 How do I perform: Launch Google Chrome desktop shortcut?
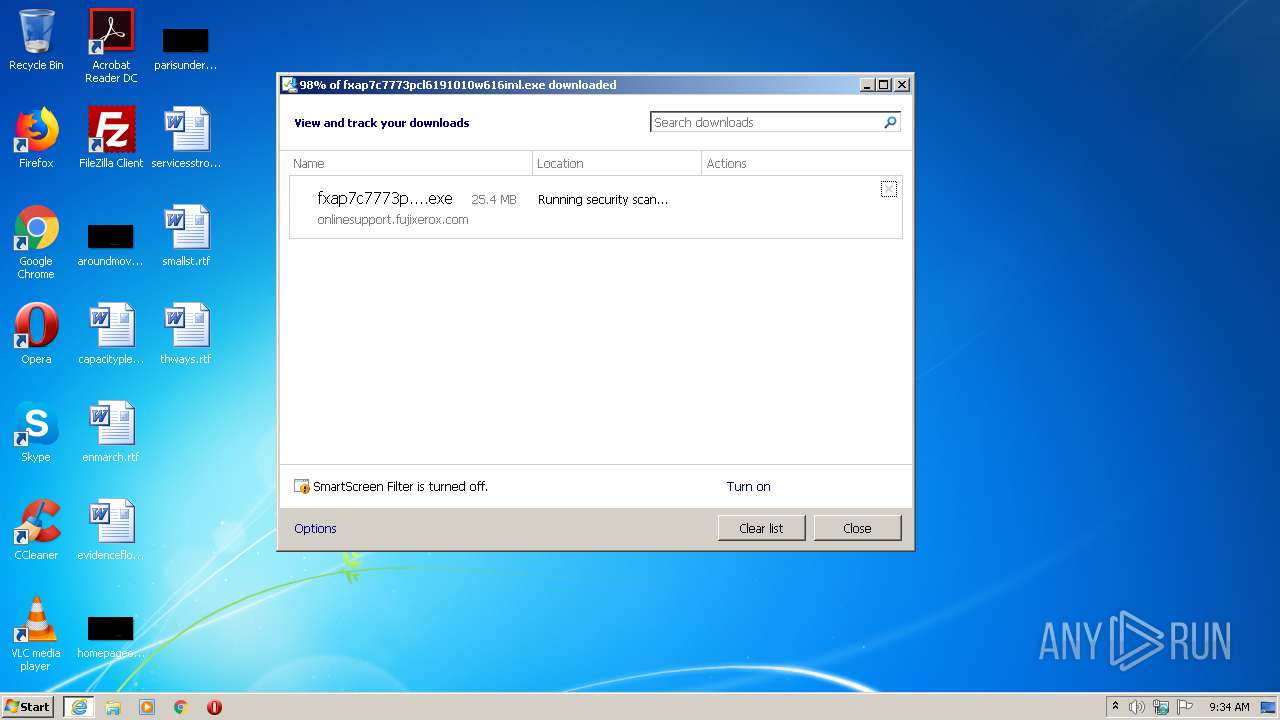click(36, 242)
